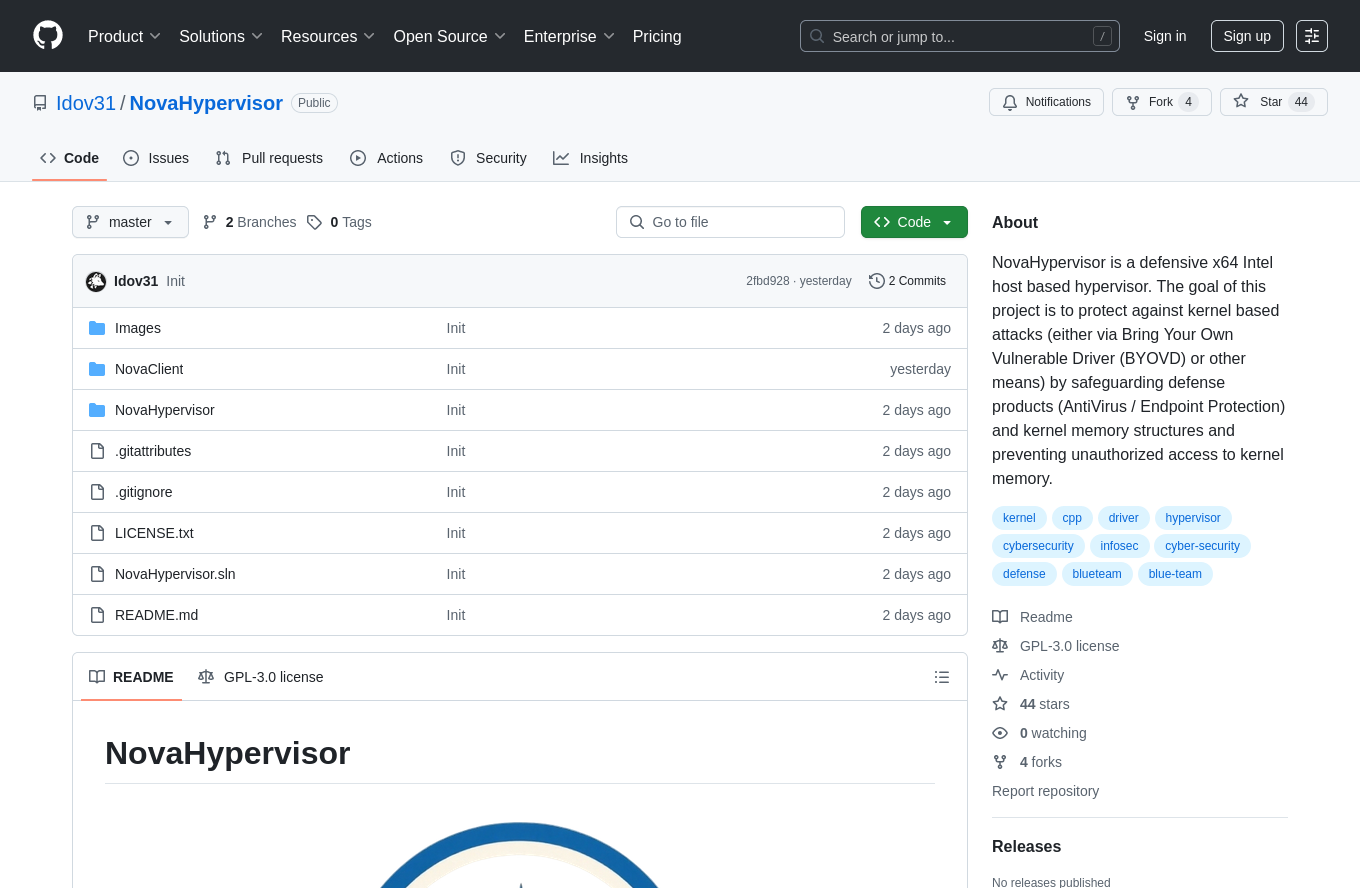The height and width of the screenshot is (888, 1360).
Task: Click the NovaHypervisor folder icon
Action: click(x=97, y=410)
